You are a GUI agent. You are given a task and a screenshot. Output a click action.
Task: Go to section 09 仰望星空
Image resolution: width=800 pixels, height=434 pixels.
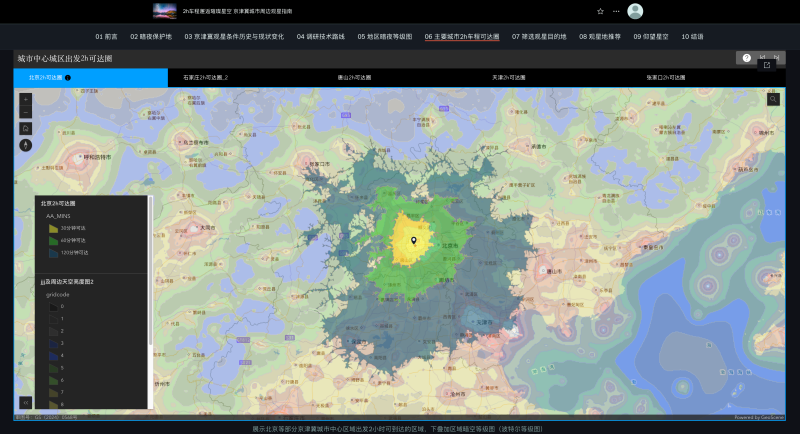(651, 37)
